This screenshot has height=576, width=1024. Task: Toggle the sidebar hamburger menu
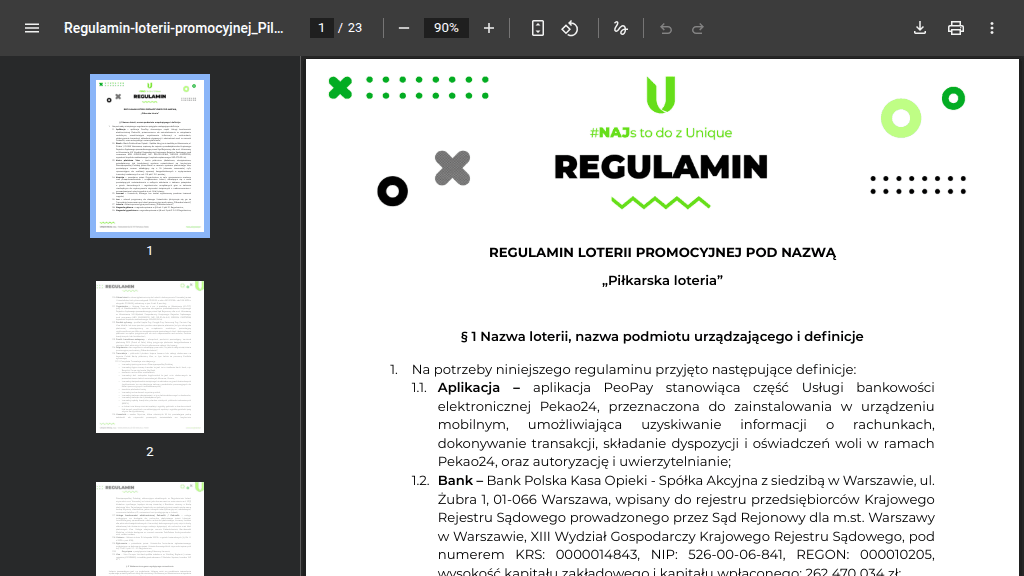(32, 28)
